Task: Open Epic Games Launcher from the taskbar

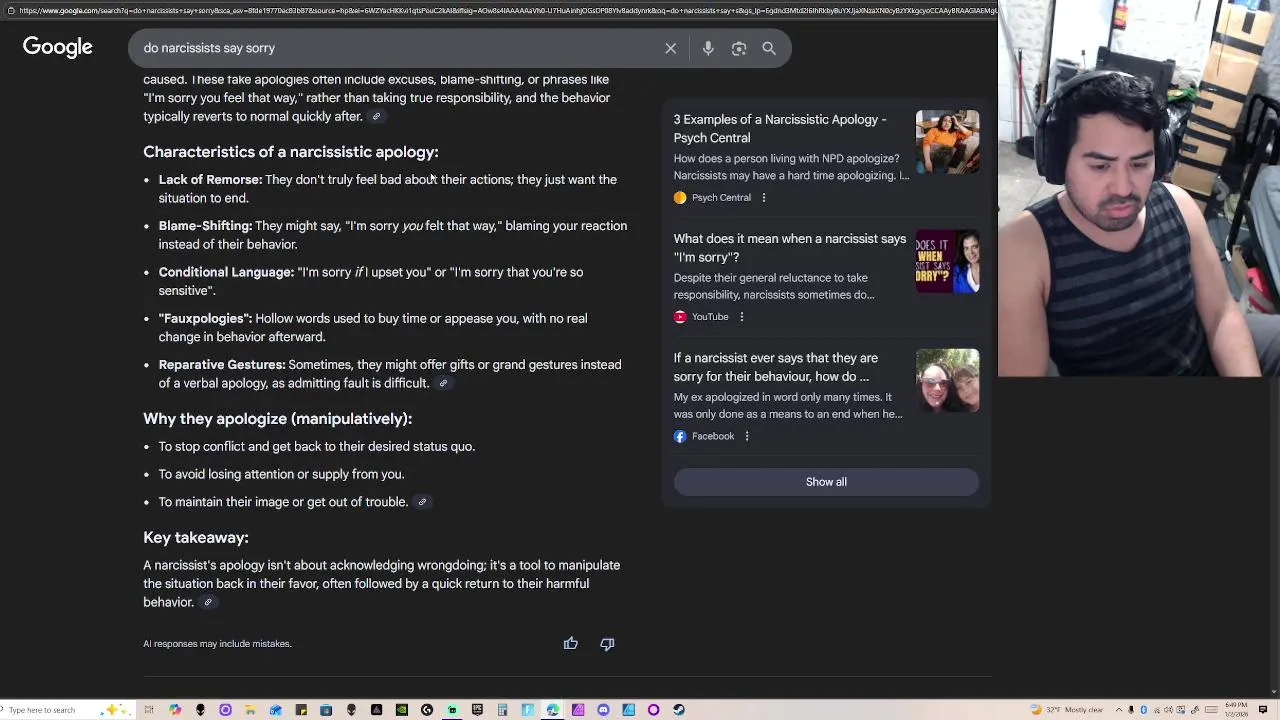Action: (477, 710)
